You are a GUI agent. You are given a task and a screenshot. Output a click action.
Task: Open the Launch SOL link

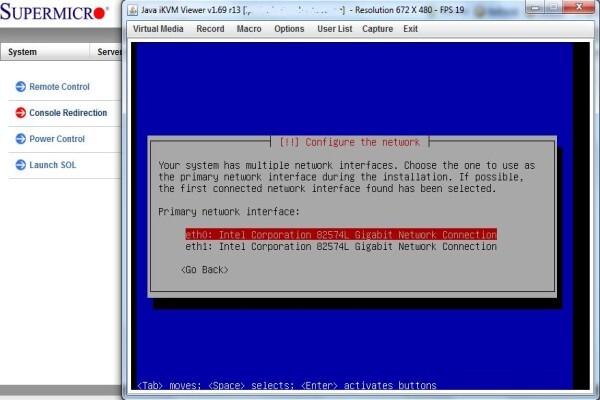coord(53,165)
